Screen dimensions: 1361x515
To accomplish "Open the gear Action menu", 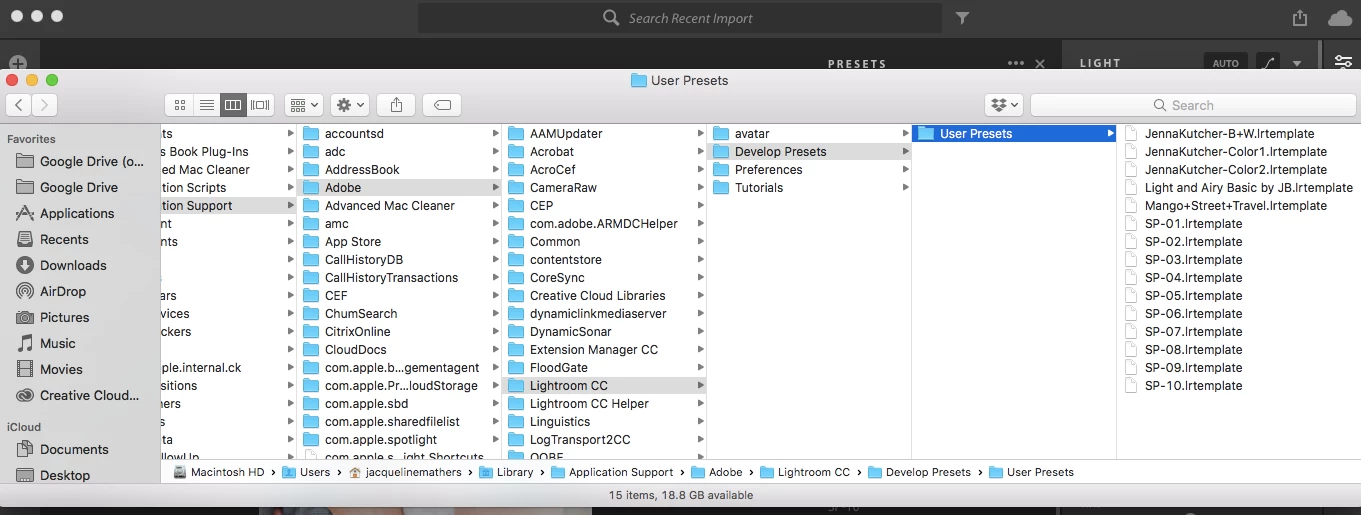I will coord(350,104).
